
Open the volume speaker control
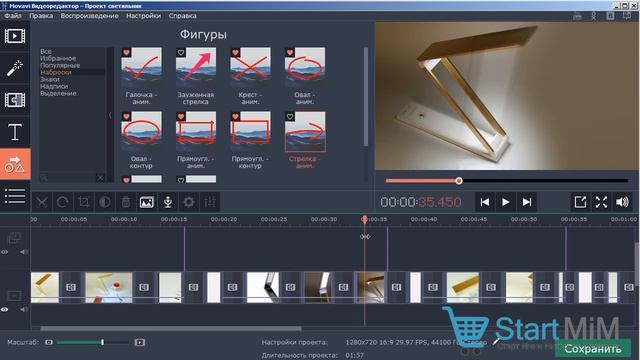tap(622, 202)
